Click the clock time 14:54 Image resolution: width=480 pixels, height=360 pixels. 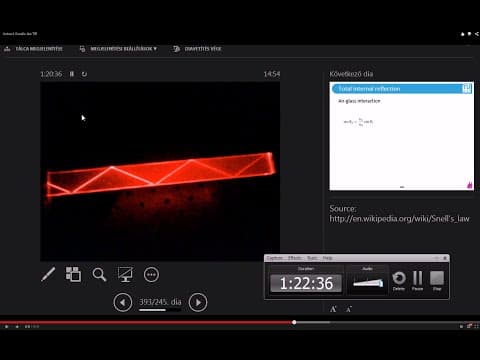[x=272, y=74]
